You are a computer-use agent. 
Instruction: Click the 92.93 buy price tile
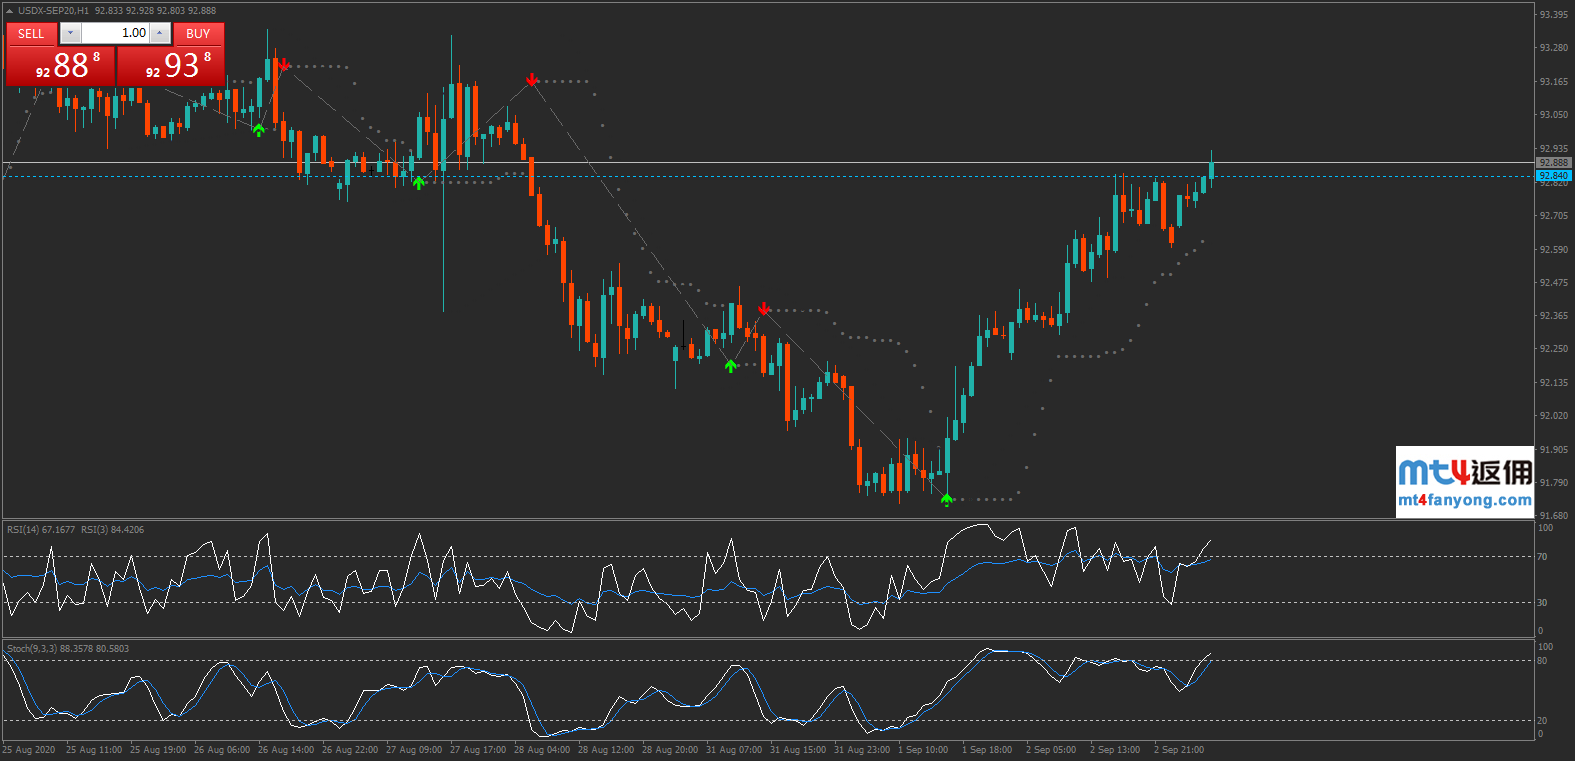171,66
